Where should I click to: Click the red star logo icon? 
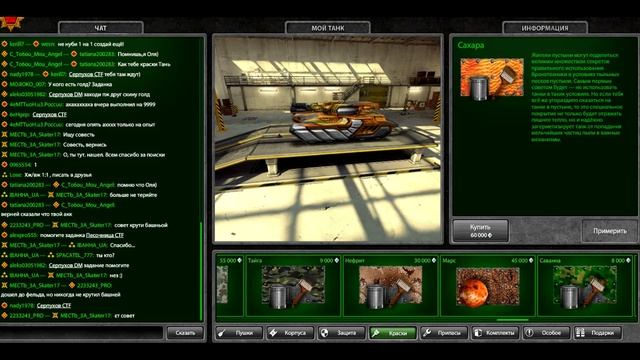tap(11, 24)
